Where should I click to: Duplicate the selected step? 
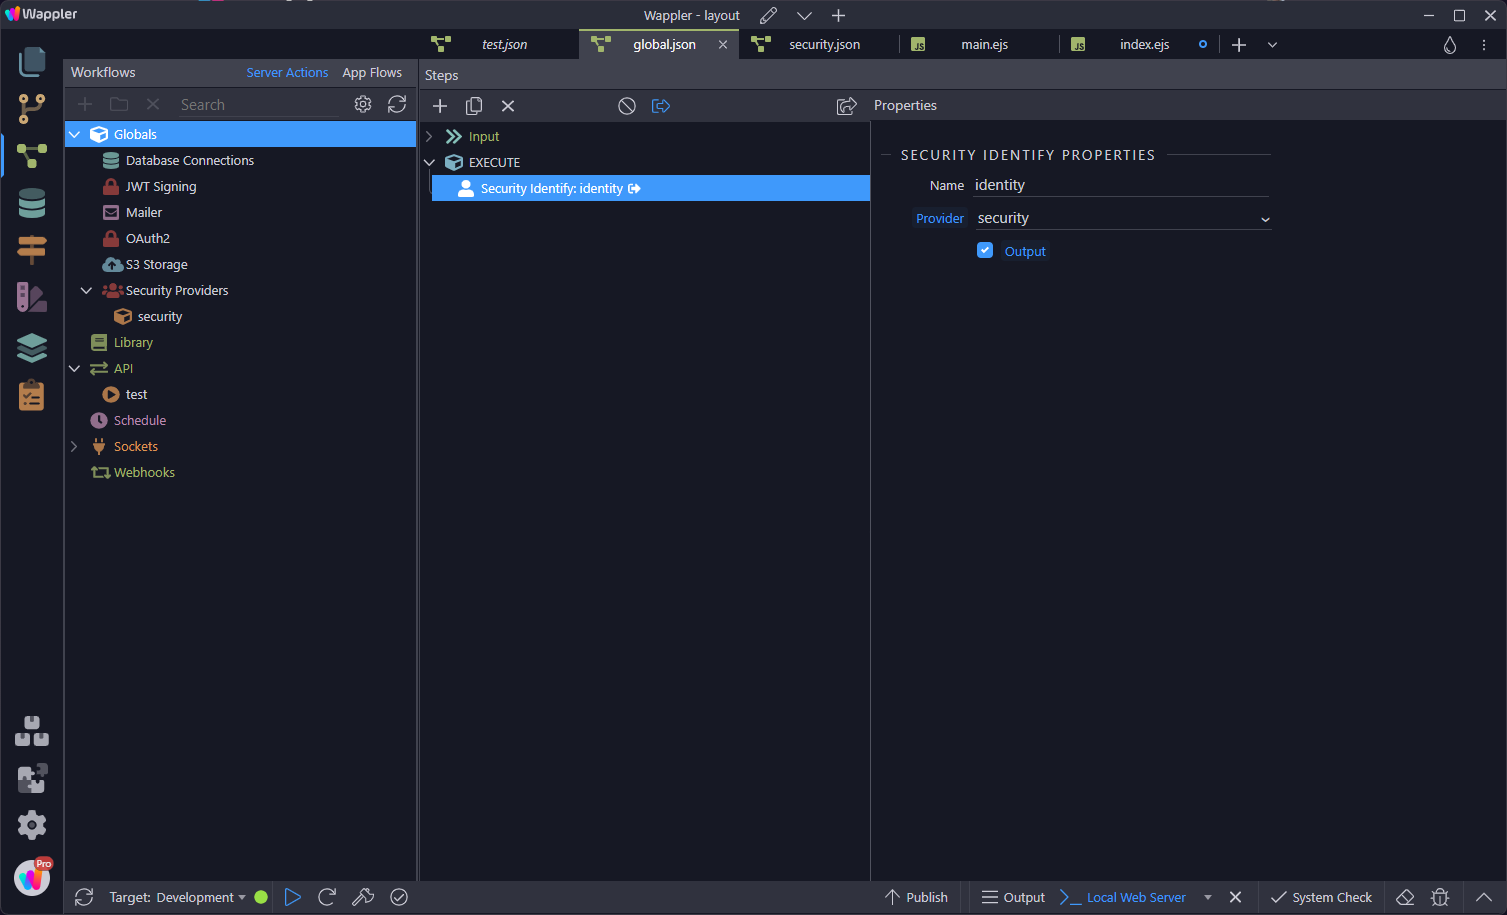474,106
